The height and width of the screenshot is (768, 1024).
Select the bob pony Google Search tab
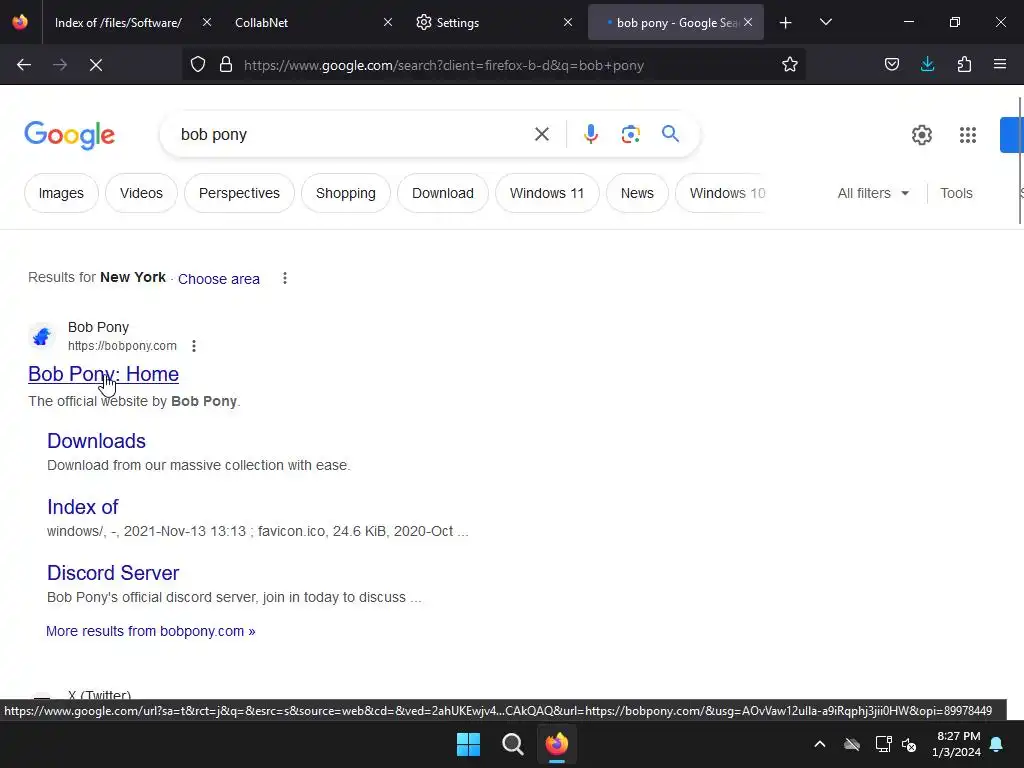point(676,23)
